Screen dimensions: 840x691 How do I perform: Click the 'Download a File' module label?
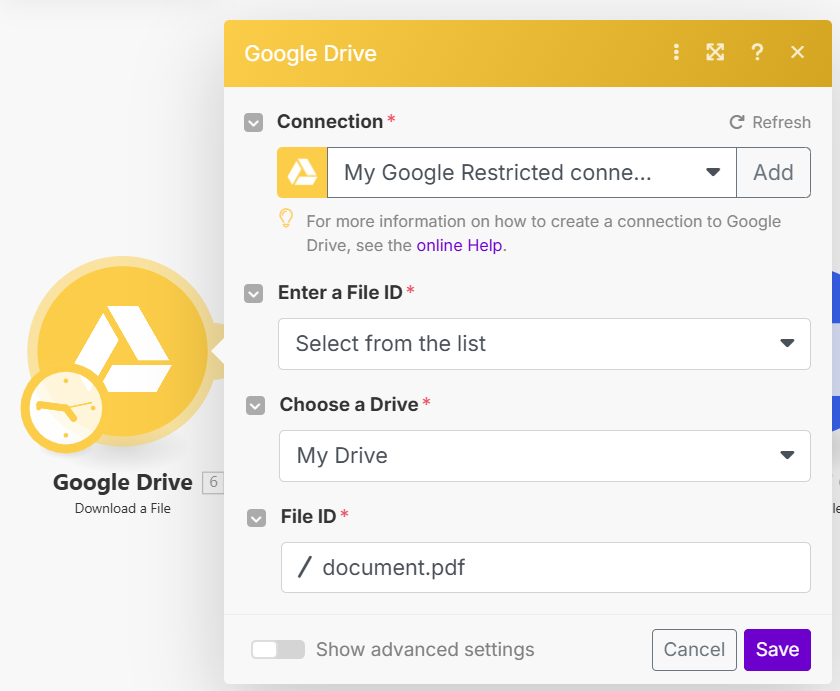click(123, 508)
